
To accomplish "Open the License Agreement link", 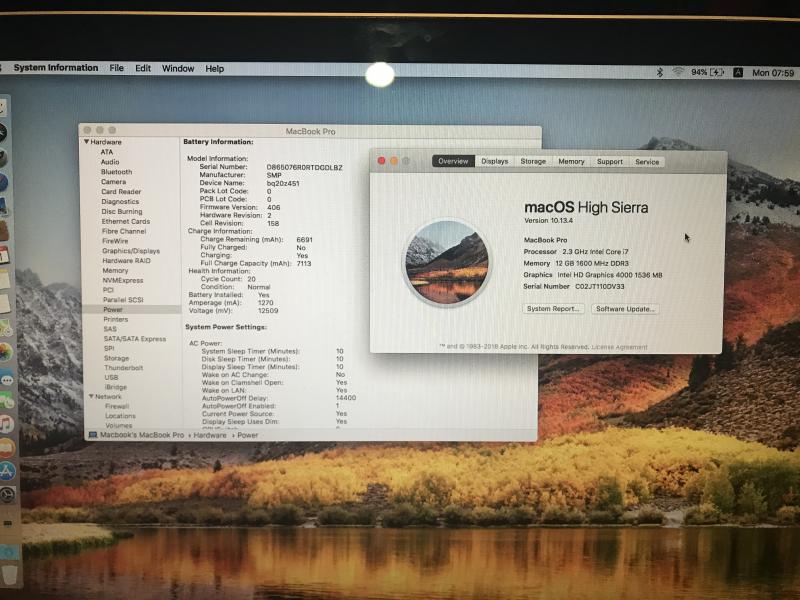I will point(619,347).
